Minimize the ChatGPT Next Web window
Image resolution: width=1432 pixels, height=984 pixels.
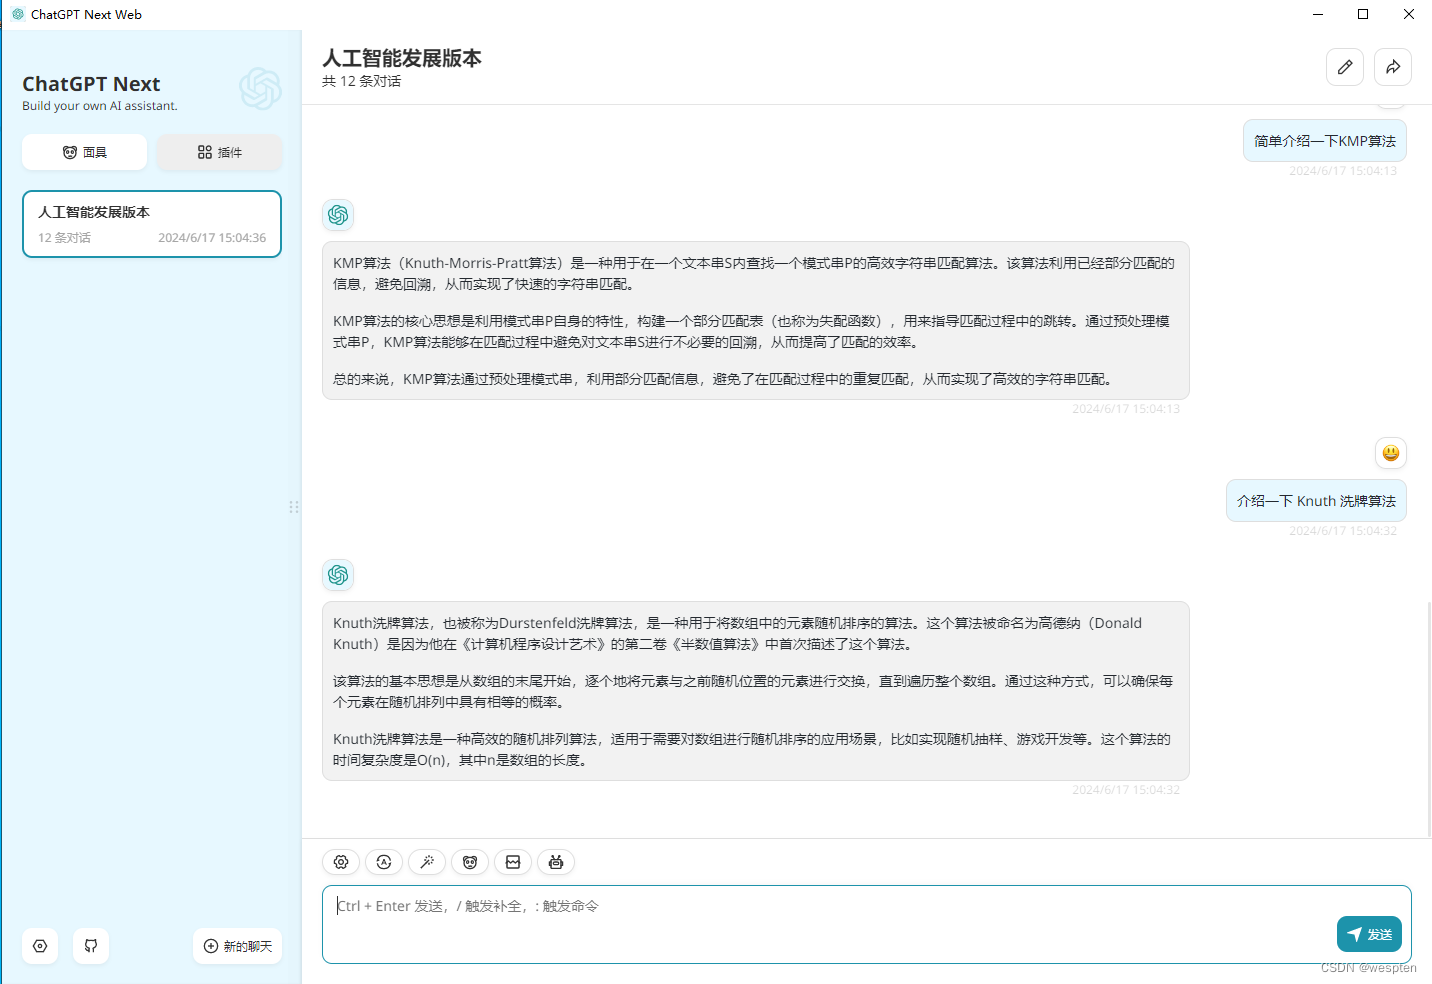pyautogui.click(x=1318, y=14)
